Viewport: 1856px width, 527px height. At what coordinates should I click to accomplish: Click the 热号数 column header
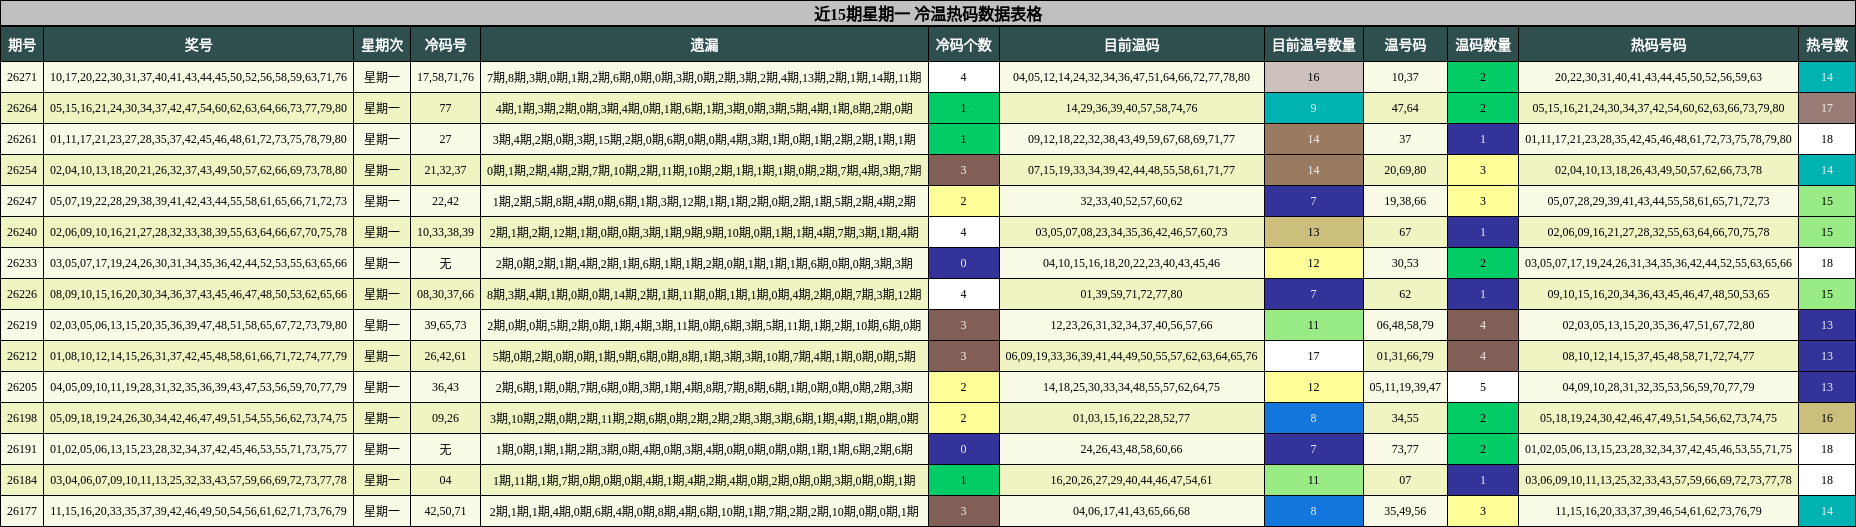click(x=1827, y=45)
